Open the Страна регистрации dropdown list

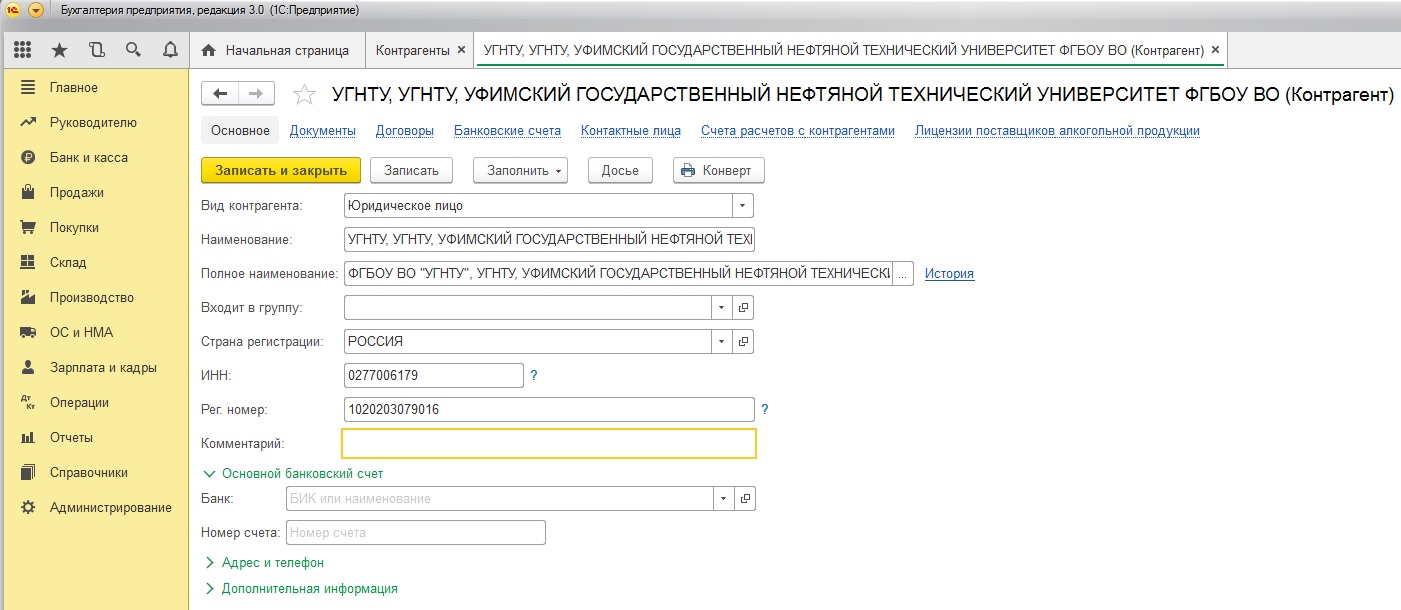tap(722, 342)
